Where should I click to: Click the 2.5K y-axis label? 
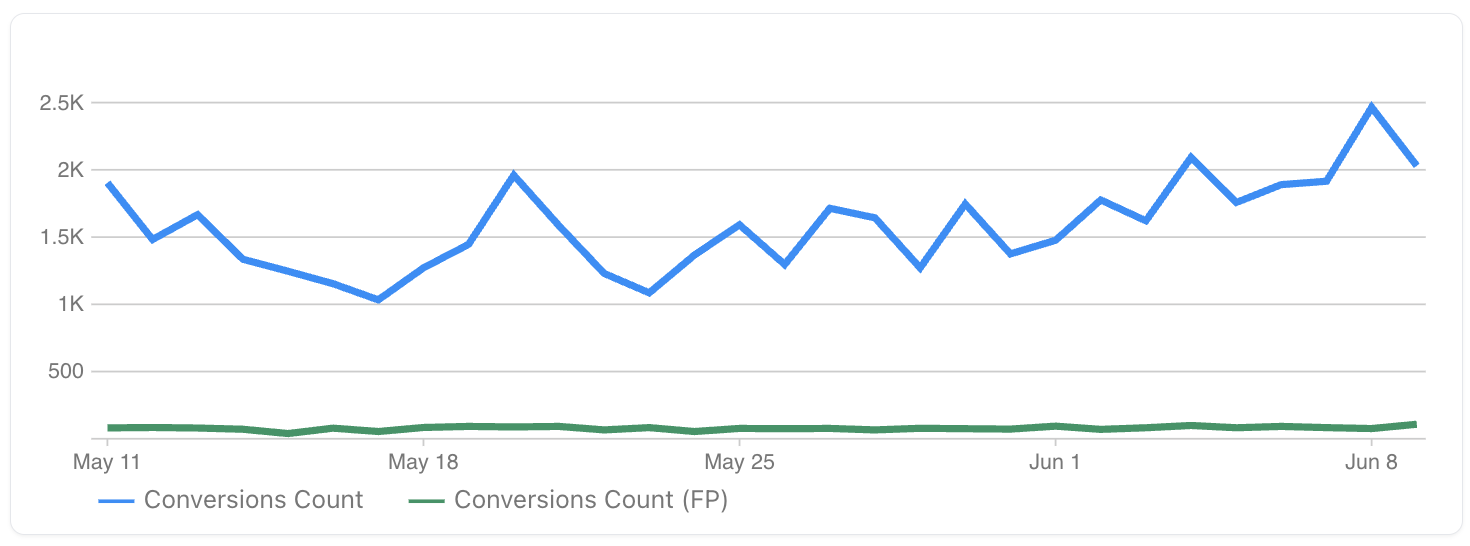pyautogui.click(x=62, y=103)
